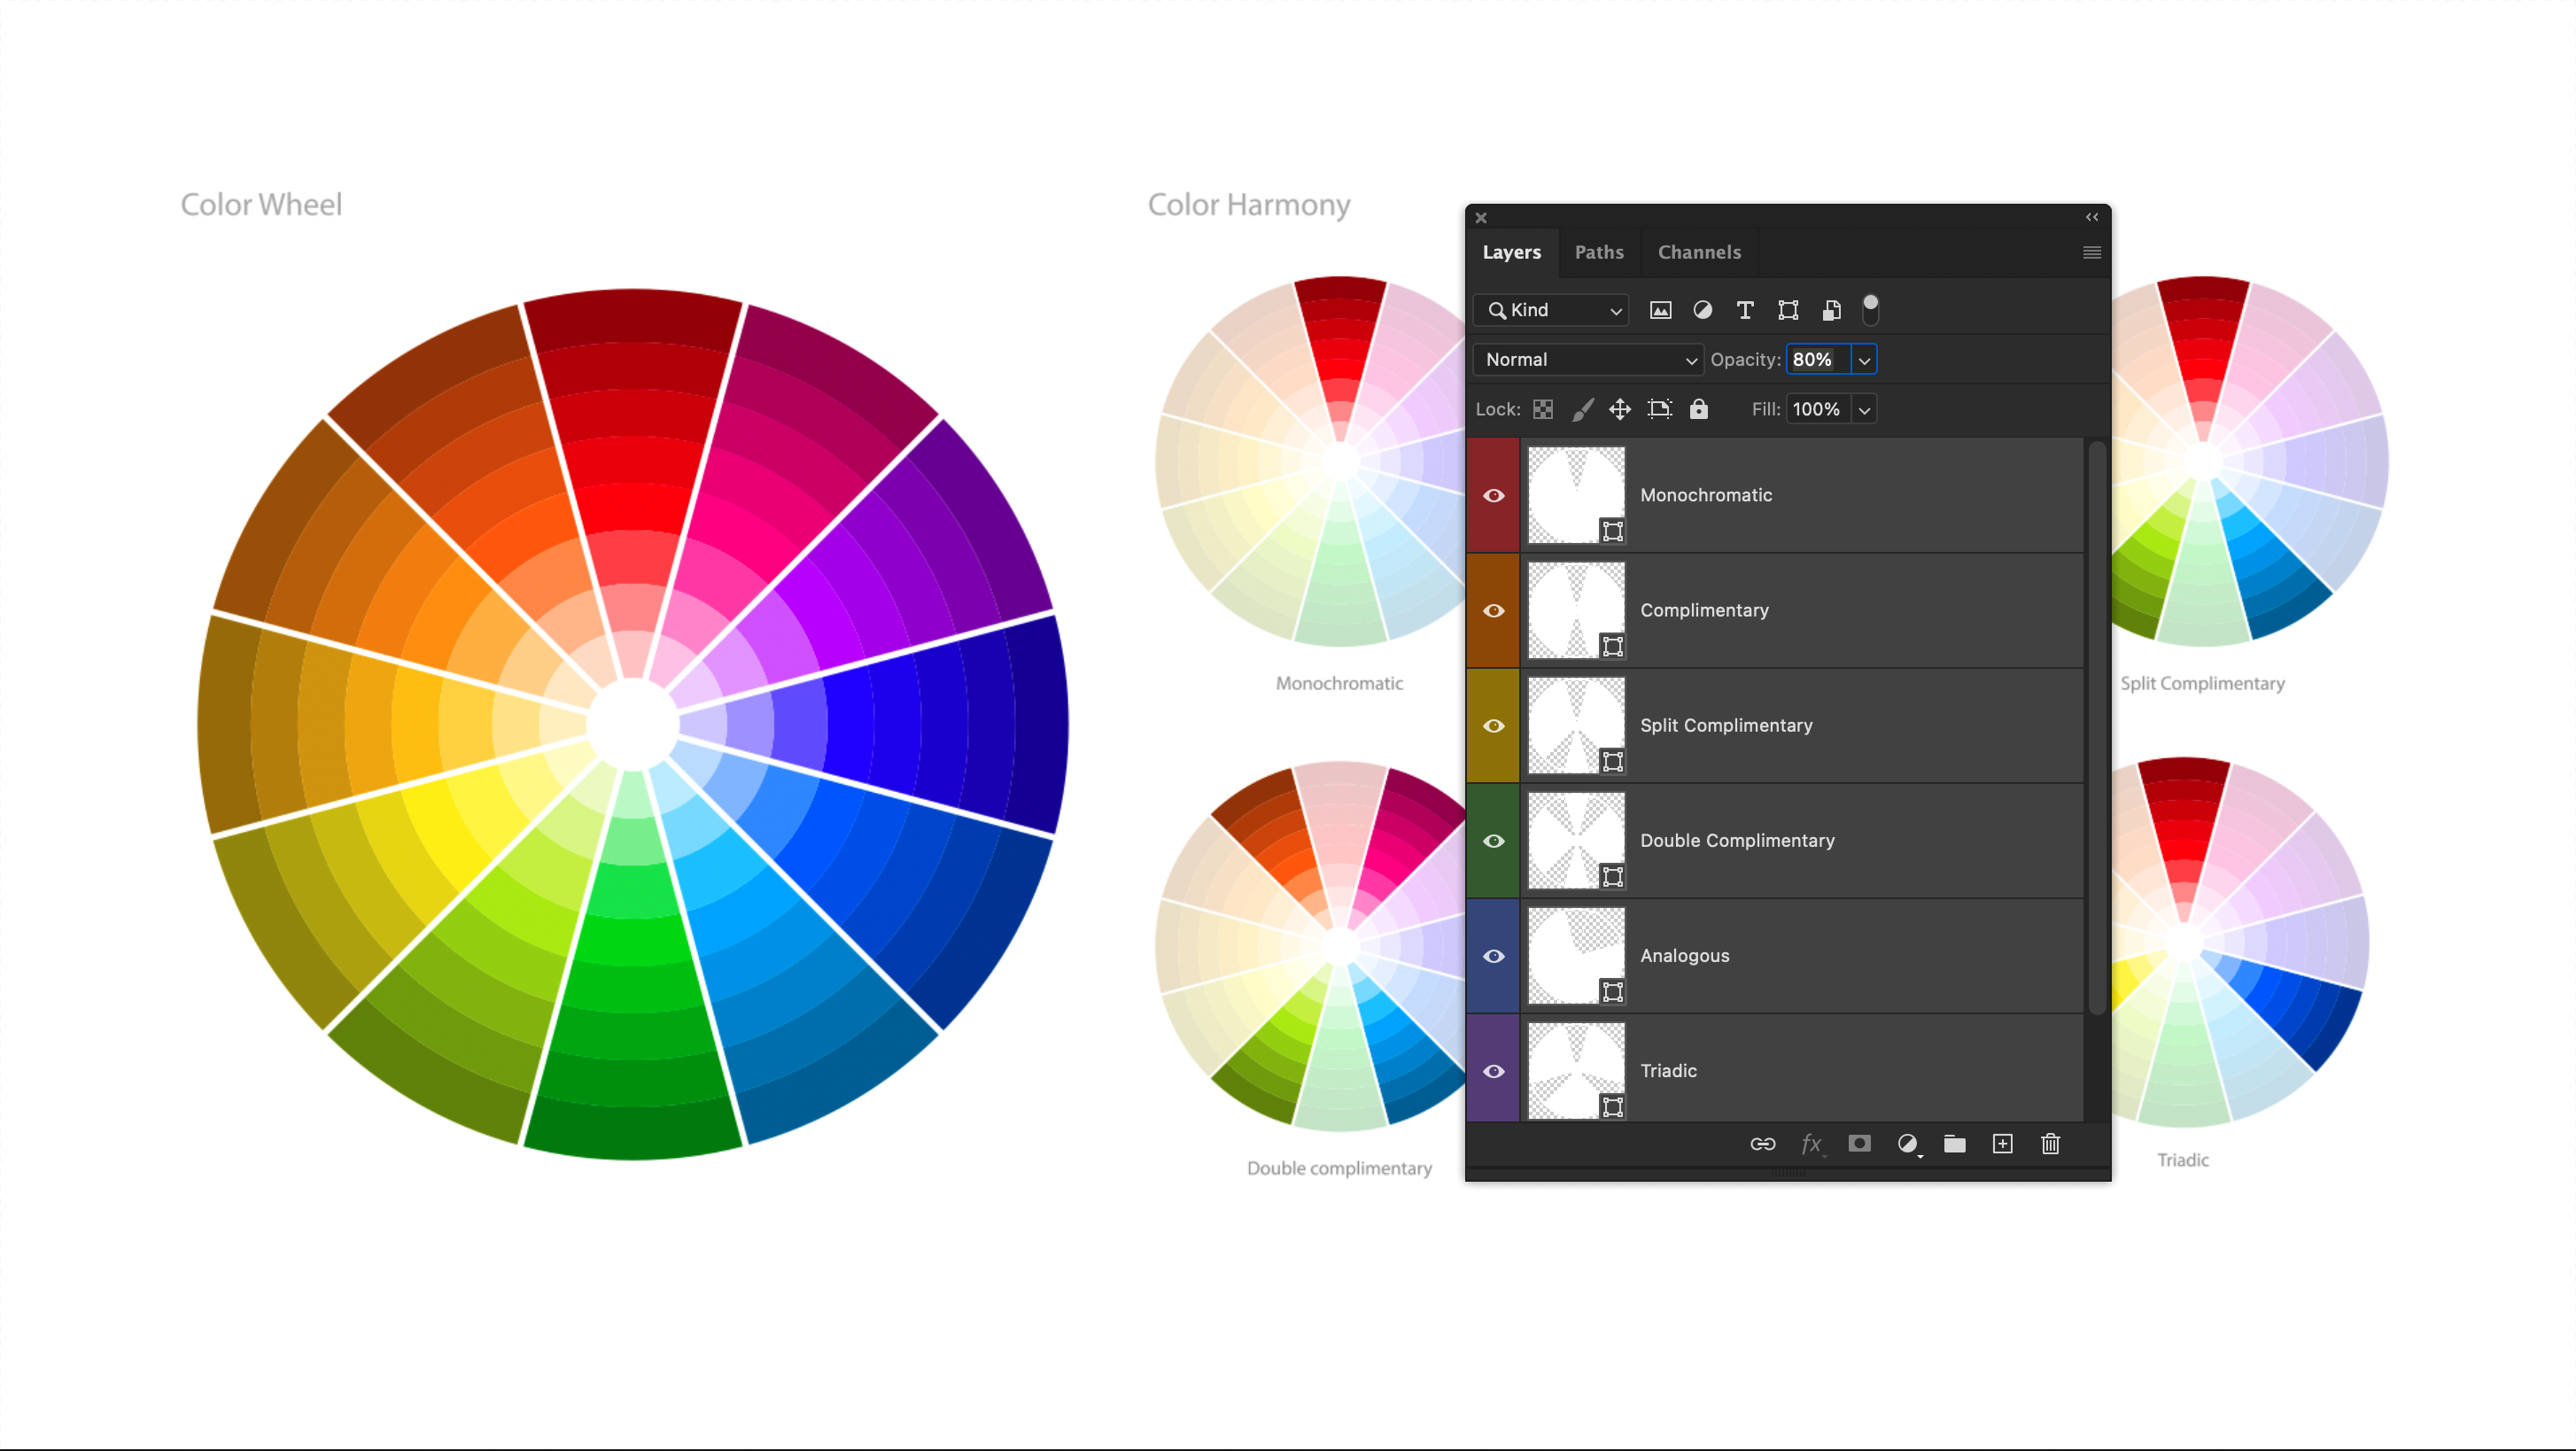The height and width of the screenshot is (1451, 2576).
Task: Select the Split Complimentary layer thumbnail
Action: [x=1576, y=725]
